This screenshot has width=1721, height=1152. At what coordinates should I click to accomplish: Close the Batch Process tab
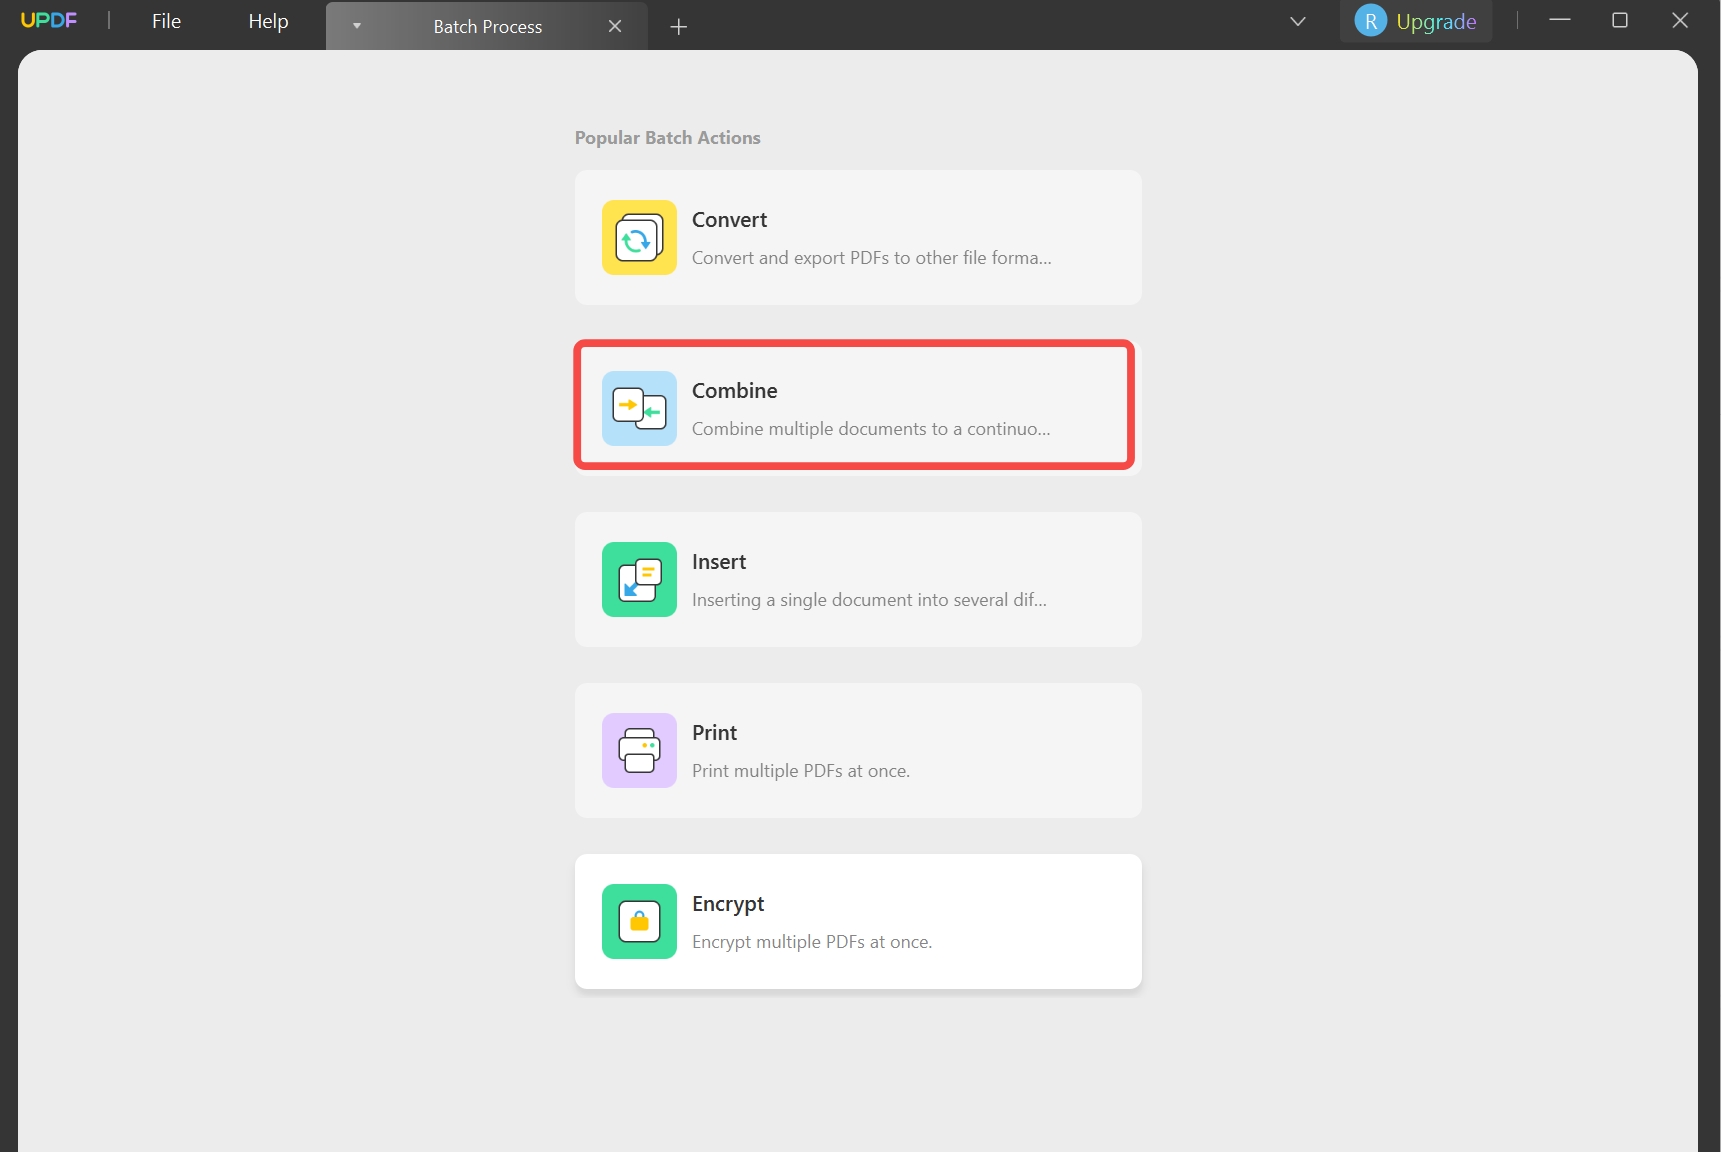click(615, 27)
